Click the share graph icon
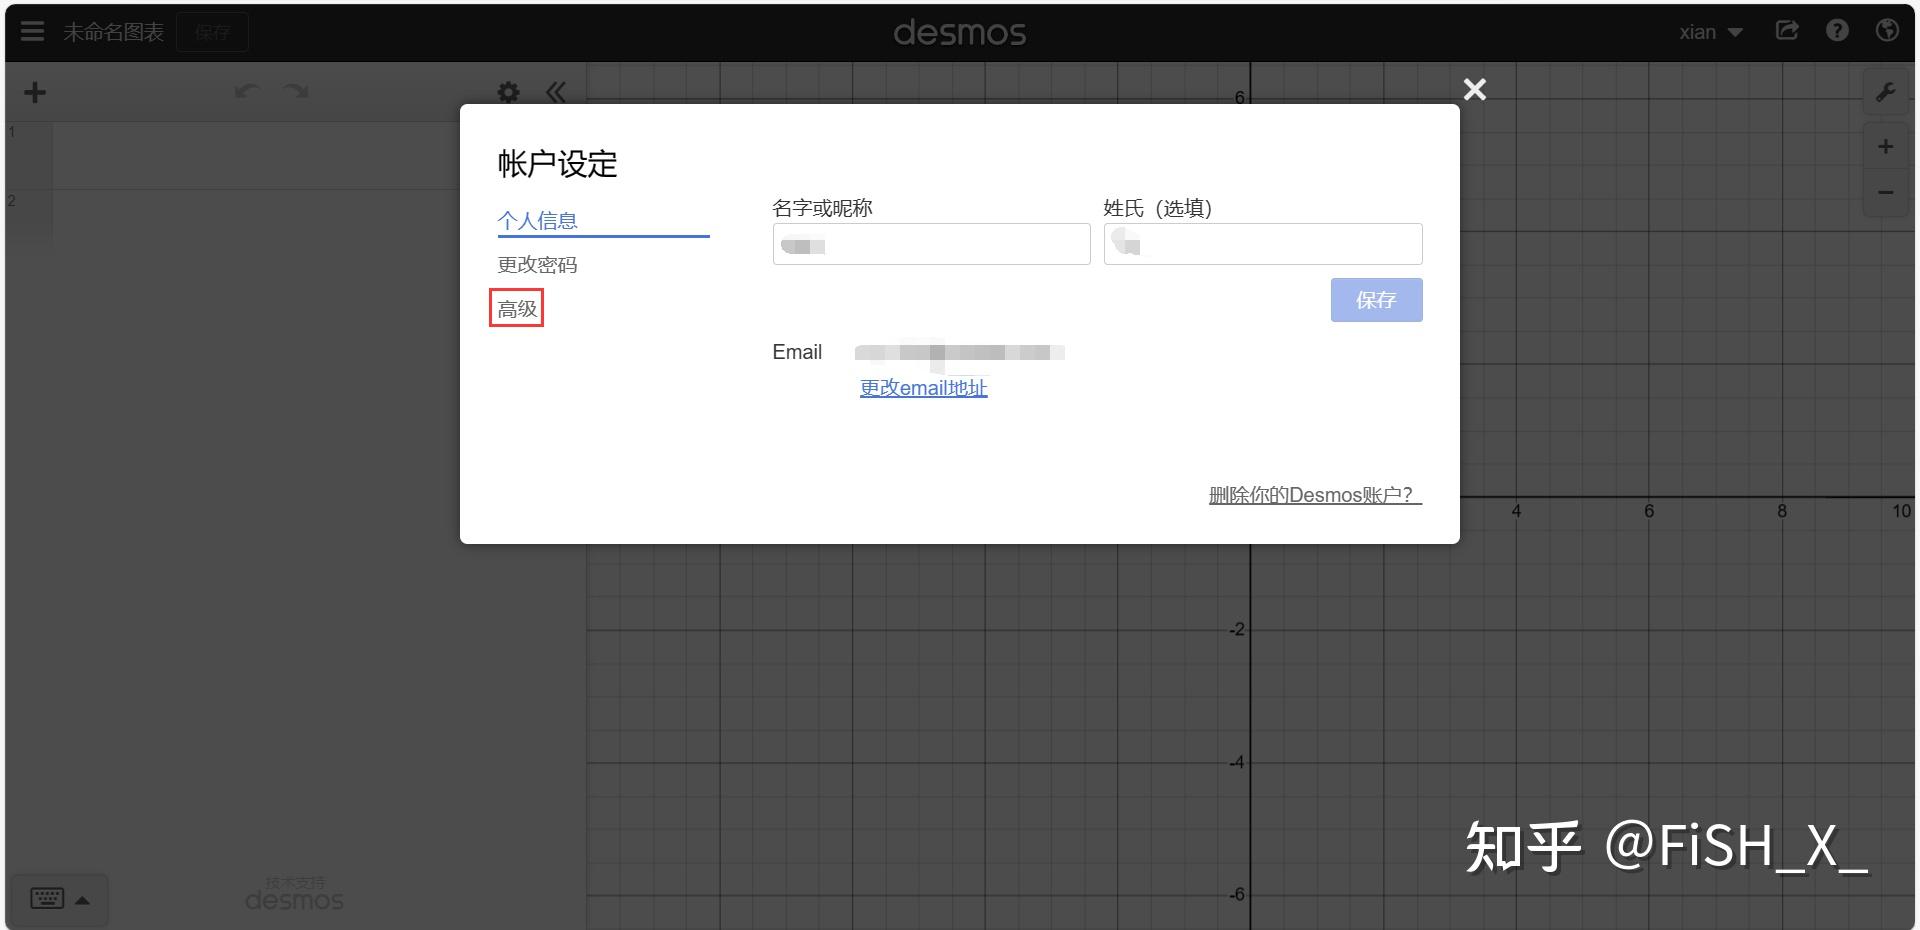 1787,31
